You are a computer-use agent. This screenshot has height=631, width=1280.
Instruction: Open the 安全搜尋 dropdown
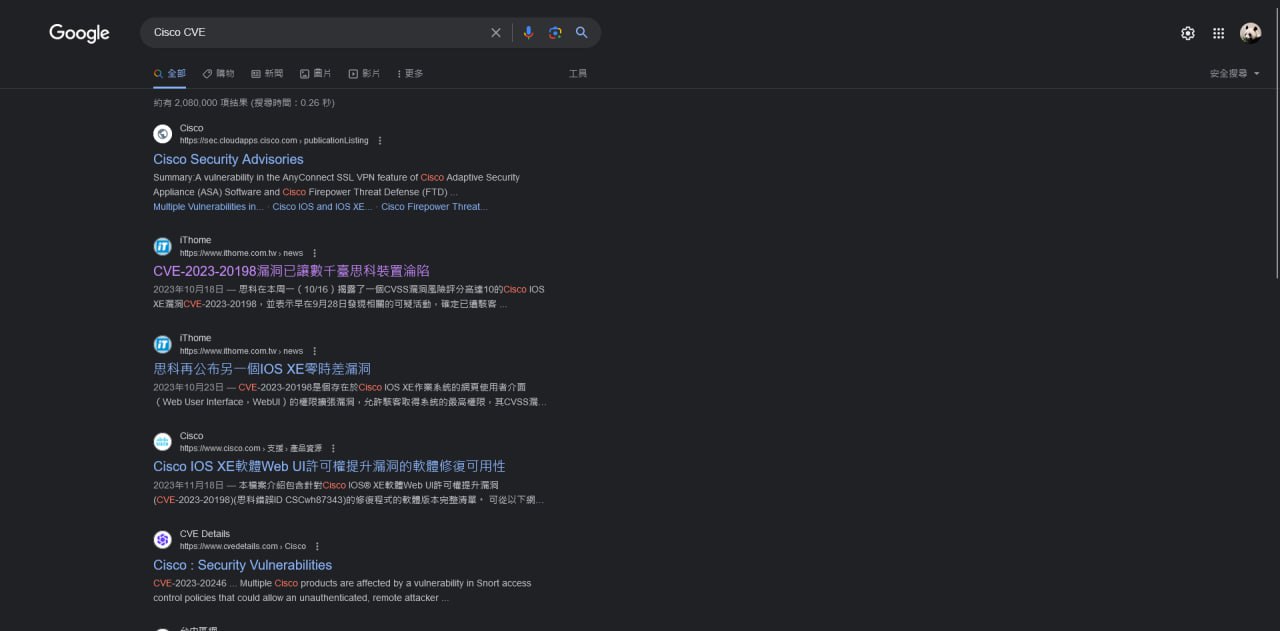[x=1235, y=73]
